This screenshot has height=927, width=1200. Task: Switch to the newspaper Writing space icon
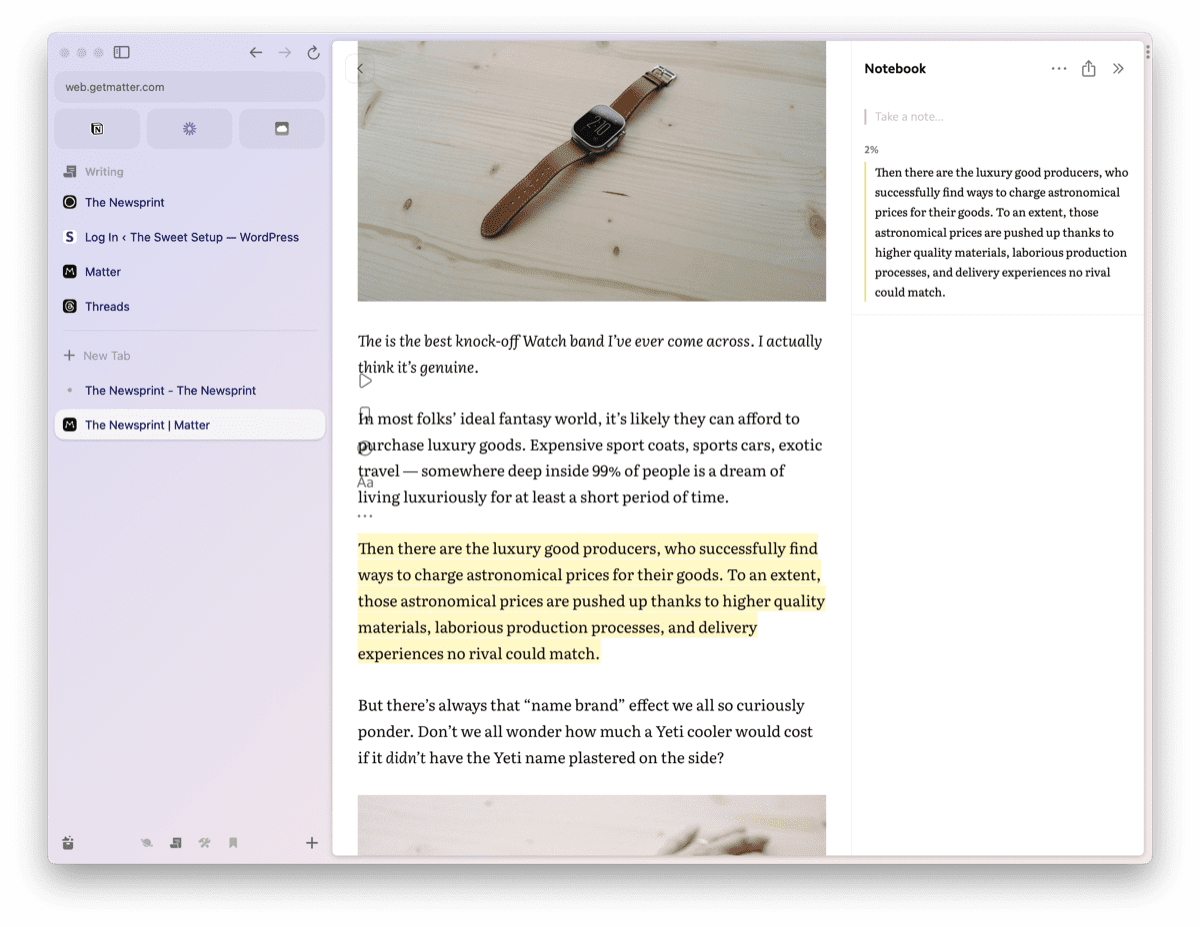coord(176,843)
